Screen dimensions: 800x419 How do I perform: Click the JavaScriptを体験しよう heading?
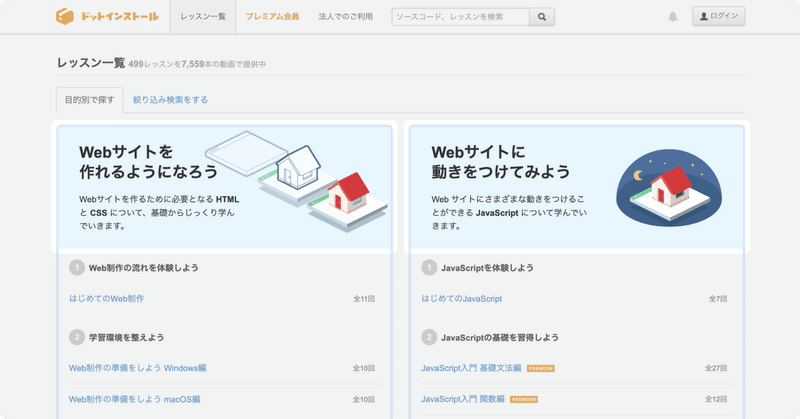point(487,267)
